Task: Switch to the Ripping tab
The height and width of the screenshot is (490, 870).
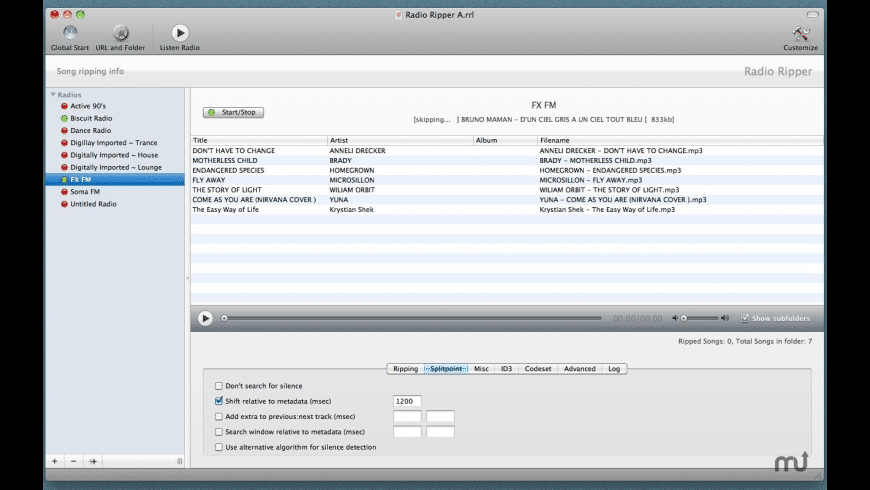Action: (x=405, y=369)
